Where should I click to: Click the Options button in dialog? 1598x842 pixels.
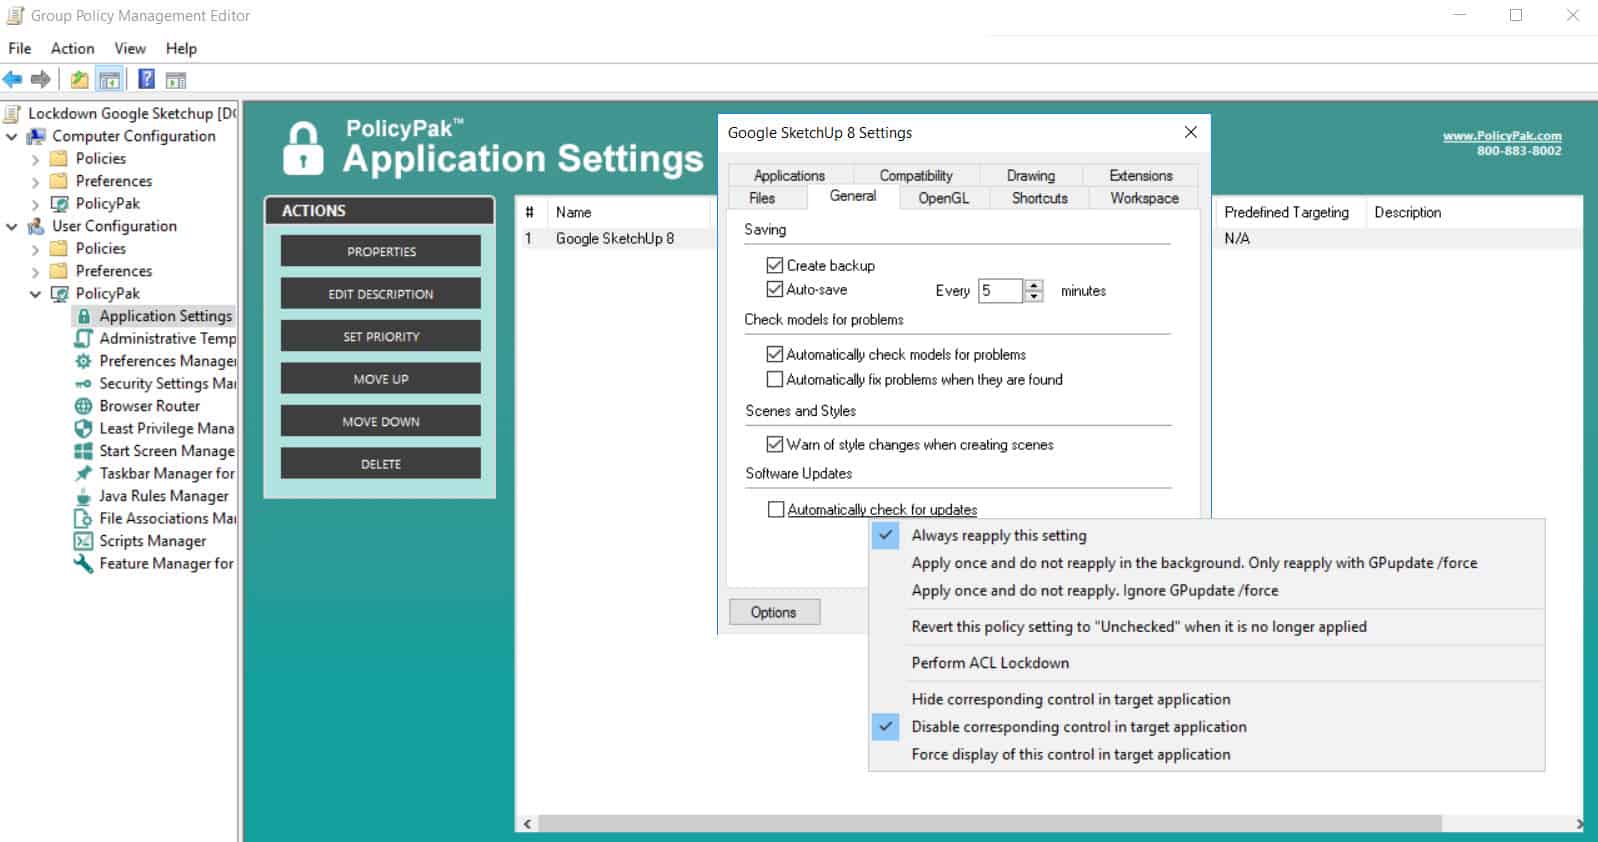coord(774,612)
